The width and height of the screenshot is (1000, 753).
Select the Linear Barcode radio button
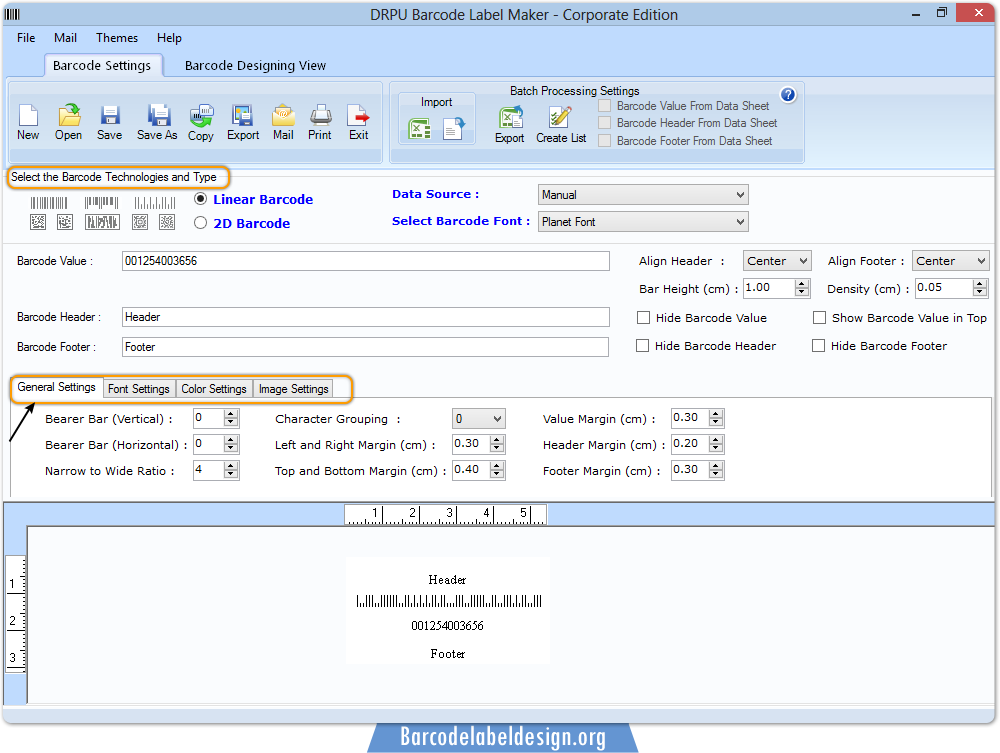200,199
